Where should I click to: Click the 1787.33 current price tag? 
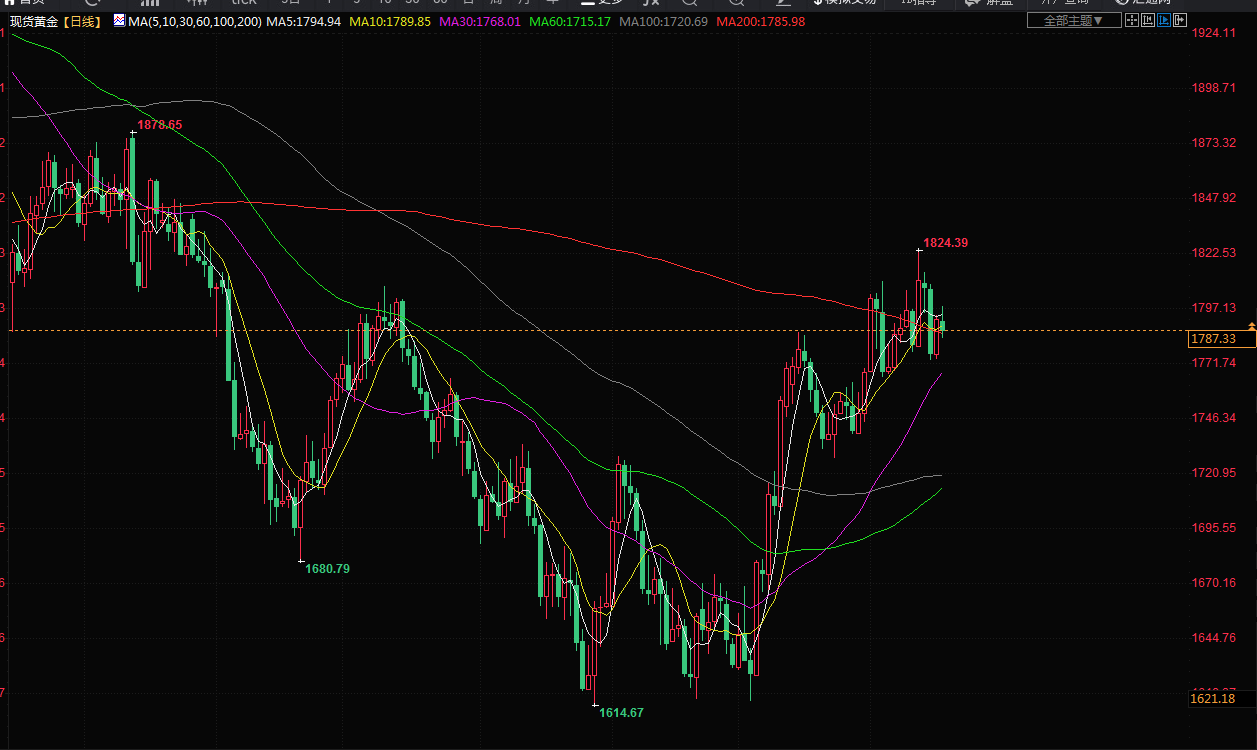click(x=1212, y=339)
